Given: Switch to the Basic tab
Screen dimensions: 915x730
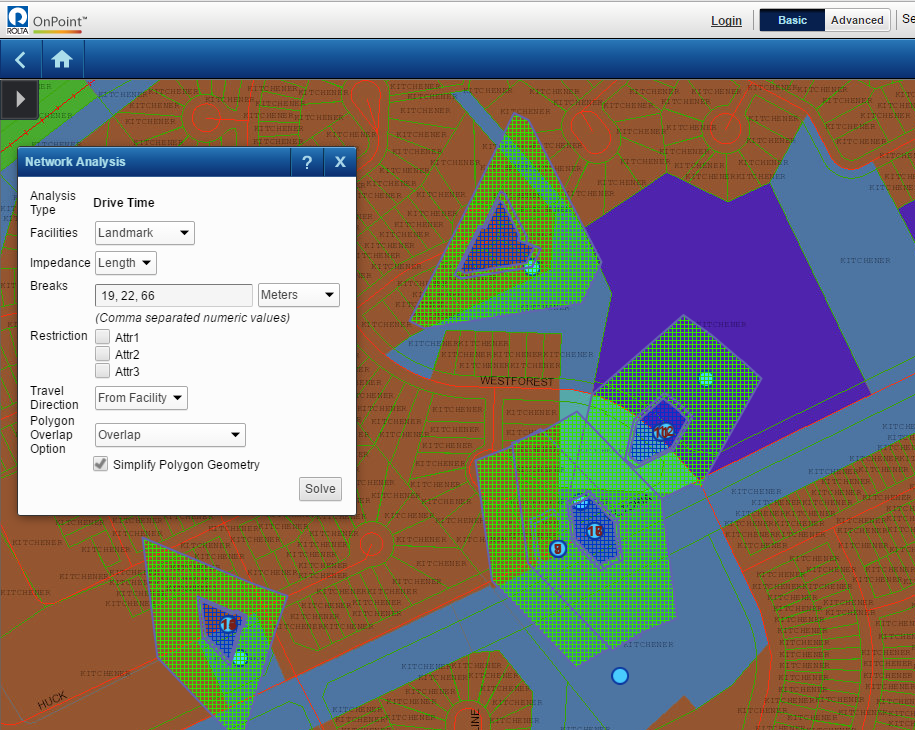Looking at the screenshot, I should [x=792, y=20].
